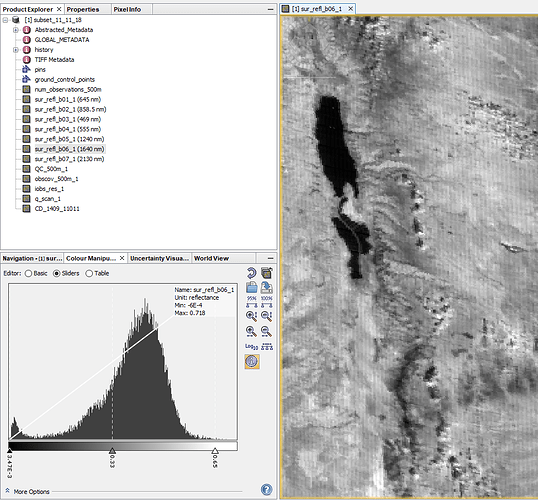Select obscov_500m_1 band

56,179
